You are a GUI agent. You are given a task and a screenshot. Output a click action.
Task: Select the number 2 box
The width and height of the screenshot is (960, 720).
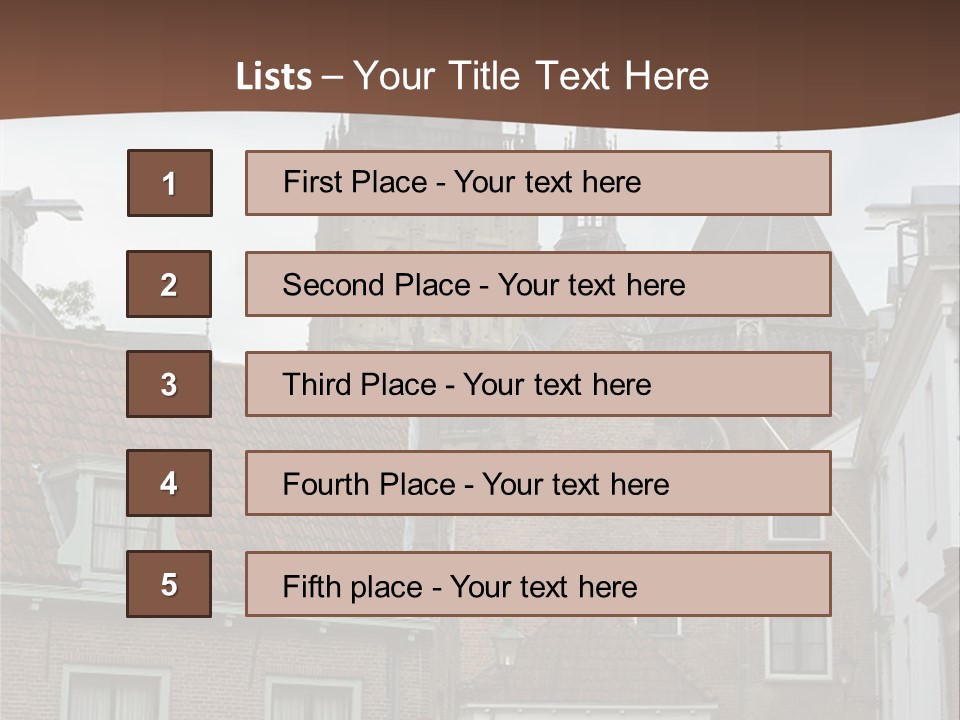[169, 284]
